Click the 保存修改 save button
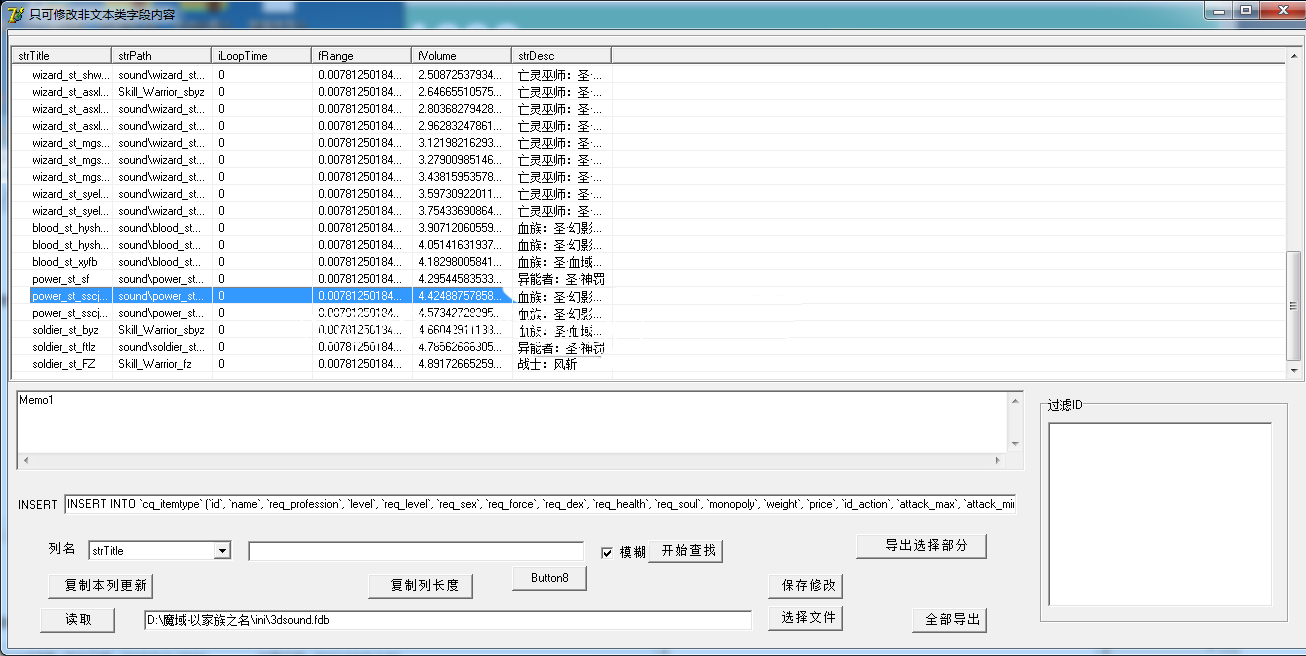Image resolution: width=1306 pixels, height=656 pixels. [804, 585]
